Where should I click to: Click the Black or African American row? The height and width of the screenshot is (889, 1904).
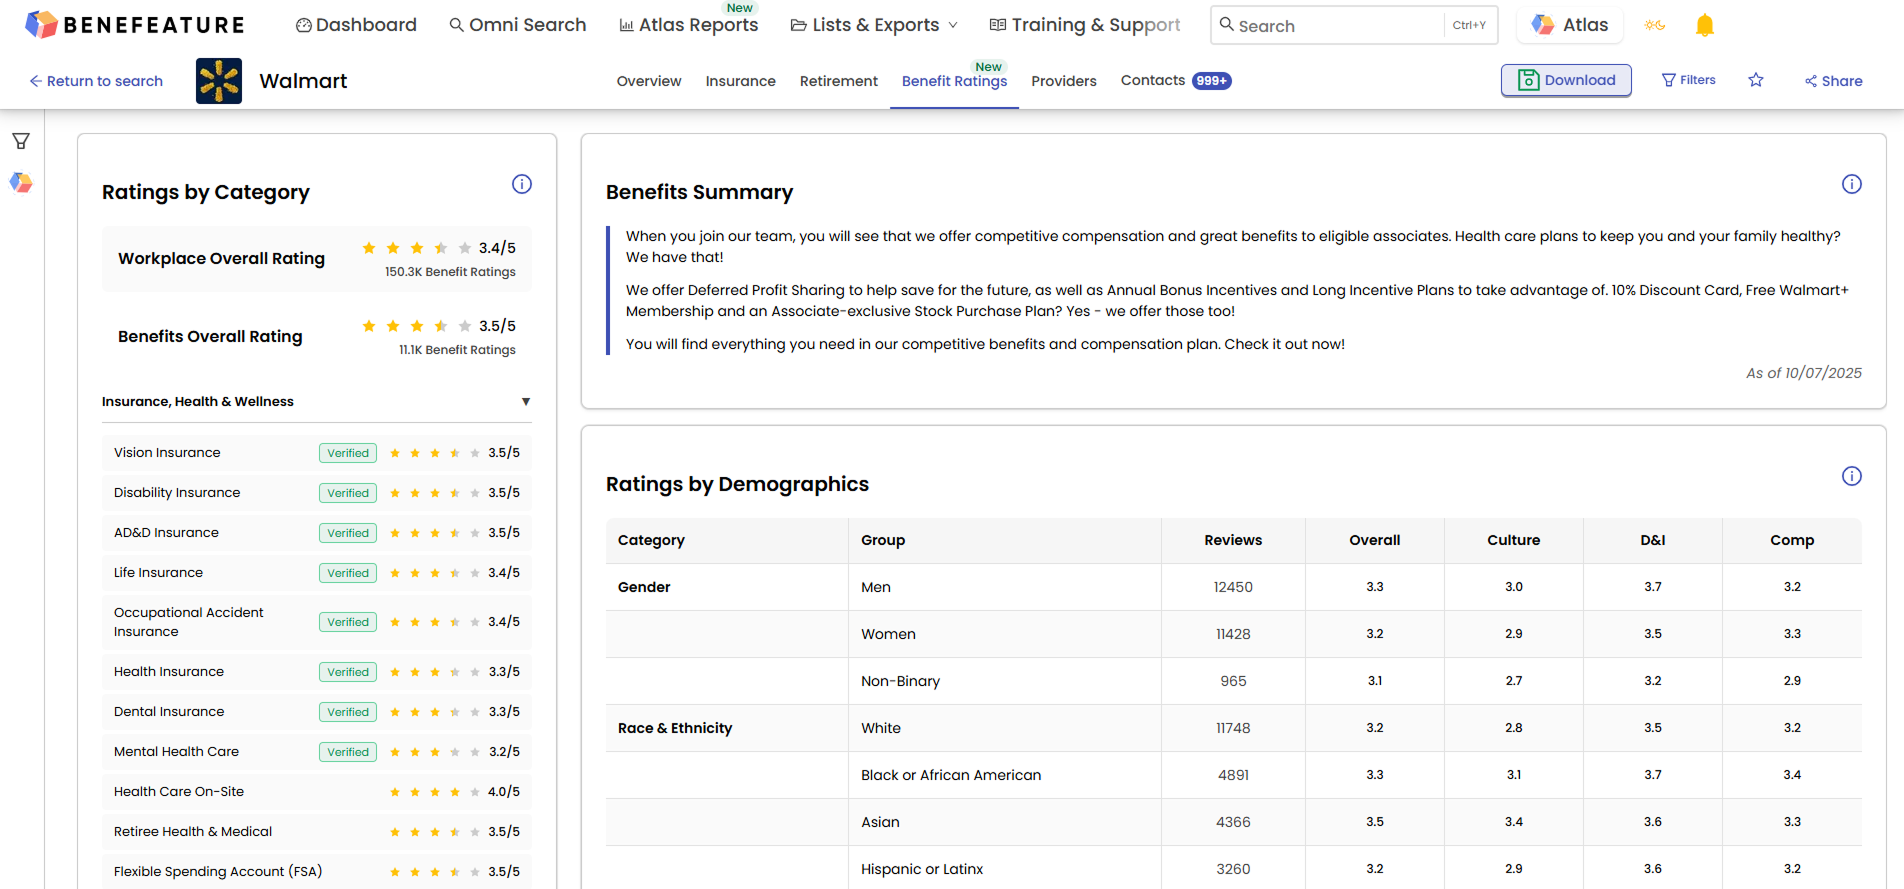click(x=1234, y=775)
